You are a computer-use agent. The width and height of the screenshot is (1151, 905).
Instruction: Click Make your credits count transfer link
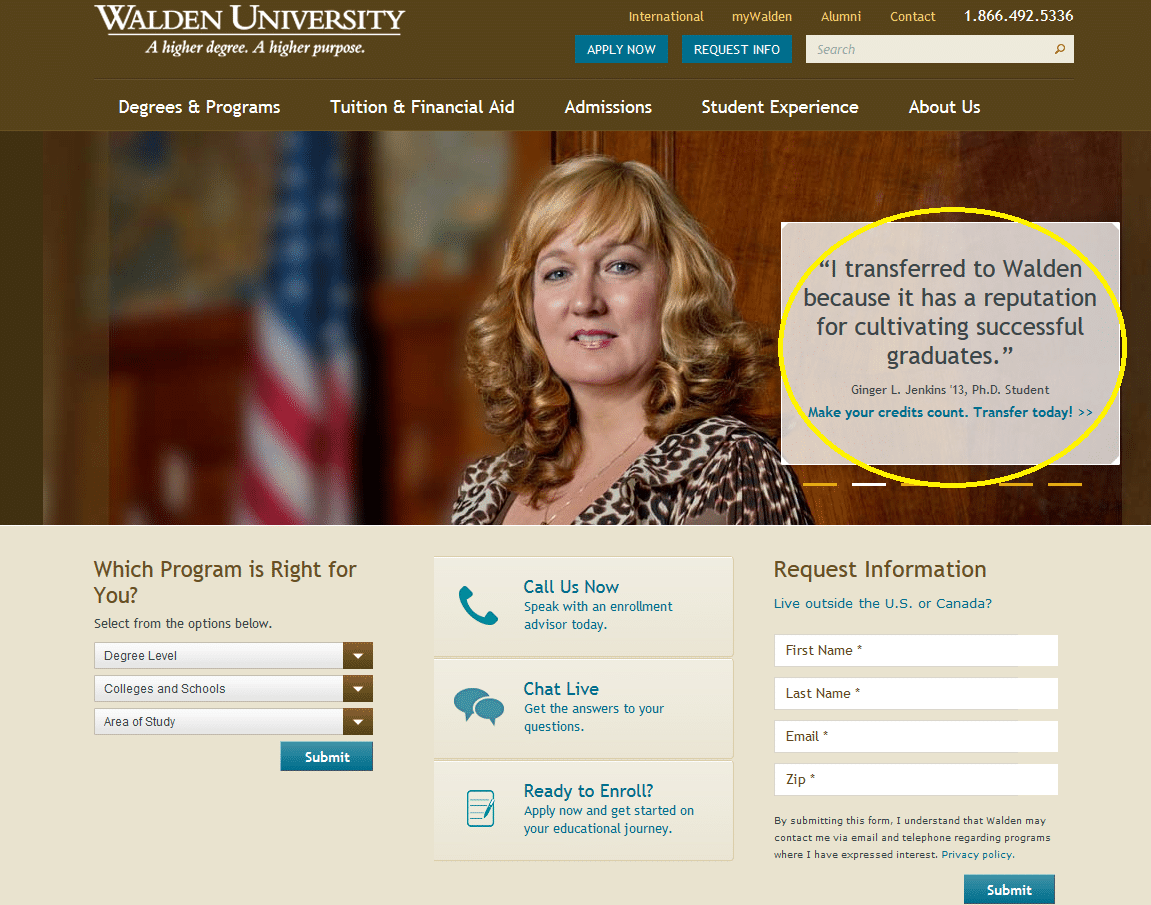point(950,412)
